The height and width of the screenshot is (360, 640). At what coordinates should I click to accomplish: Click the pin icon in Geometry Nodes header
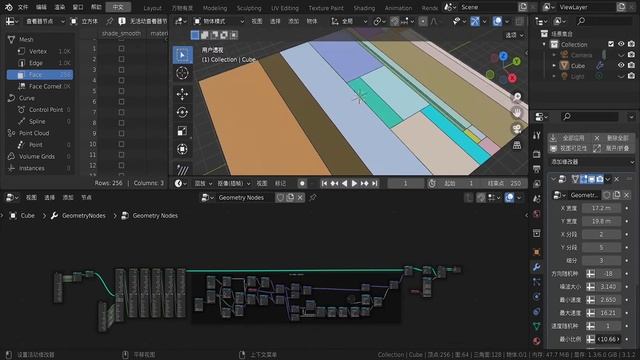[x=313, y=198]
